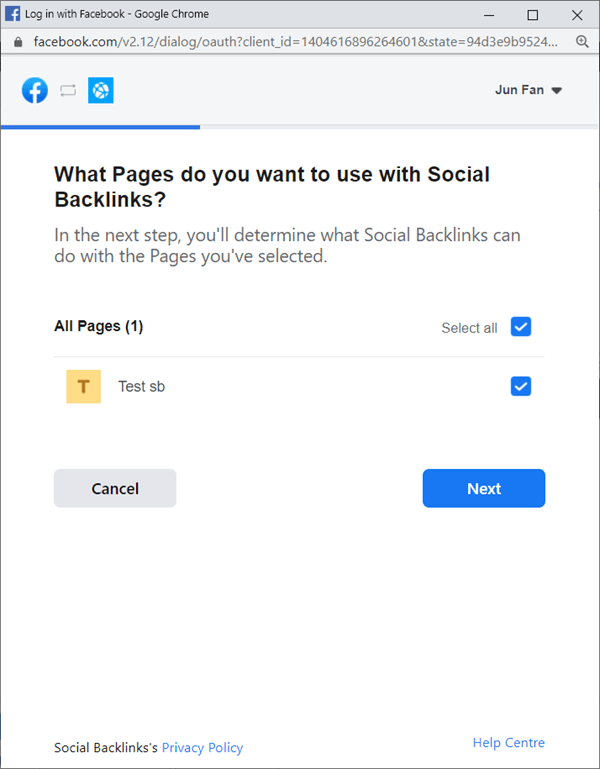Image resolution: width=600 pixels, height=769 pixels.
Task: Click the blue progress bar
Action: [100, 127]
